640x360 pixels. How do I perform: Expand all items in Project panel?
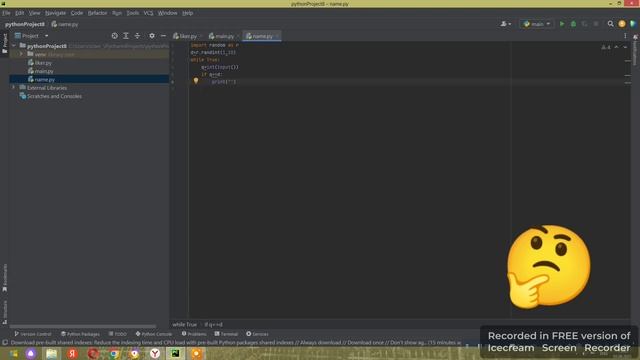126,36
